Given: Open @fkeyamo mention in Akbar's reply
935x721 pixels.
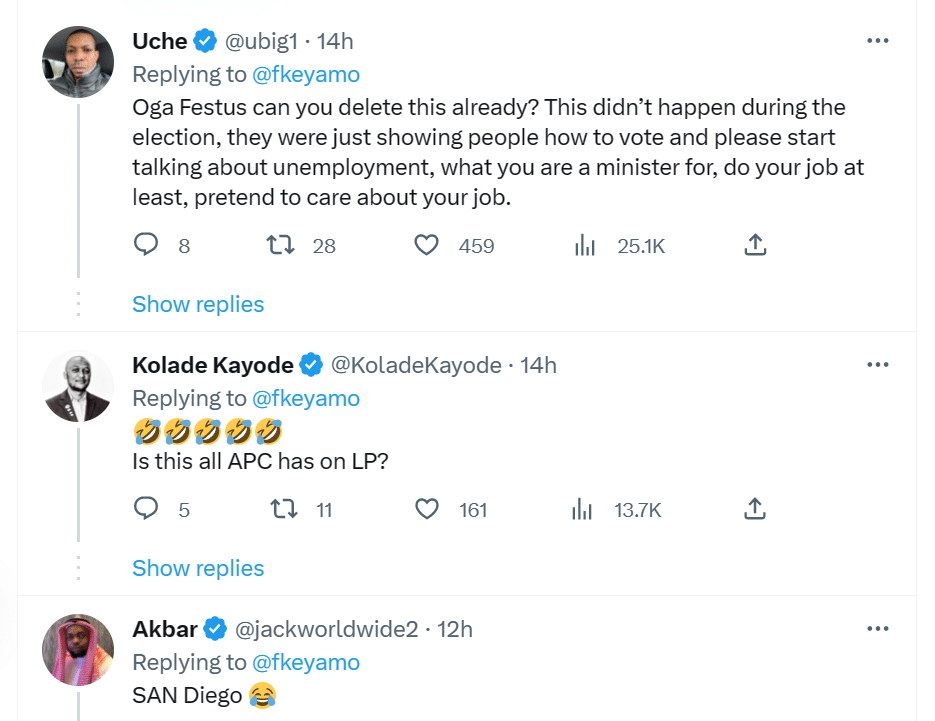Looking at the screenshot, I should tap(306, 662).
